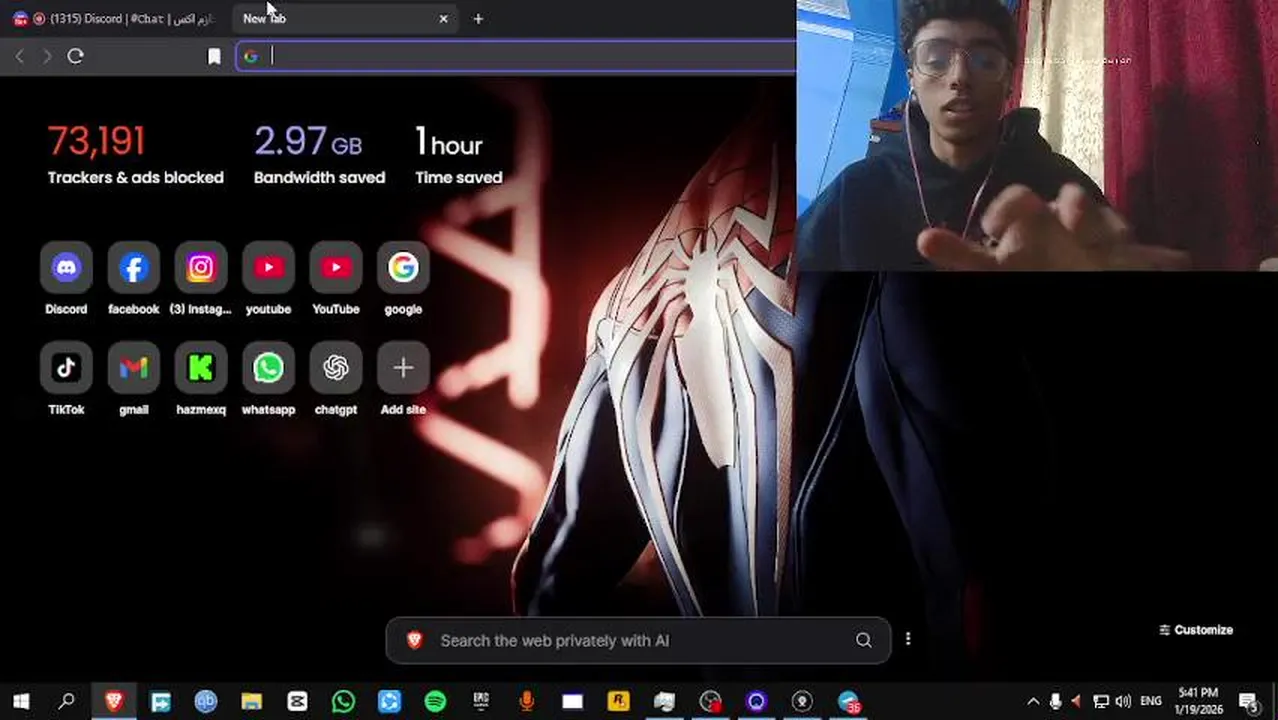Open the volume control in system tray
Viewport: 1278px width, 720px height.
[x=1124, y=702]
